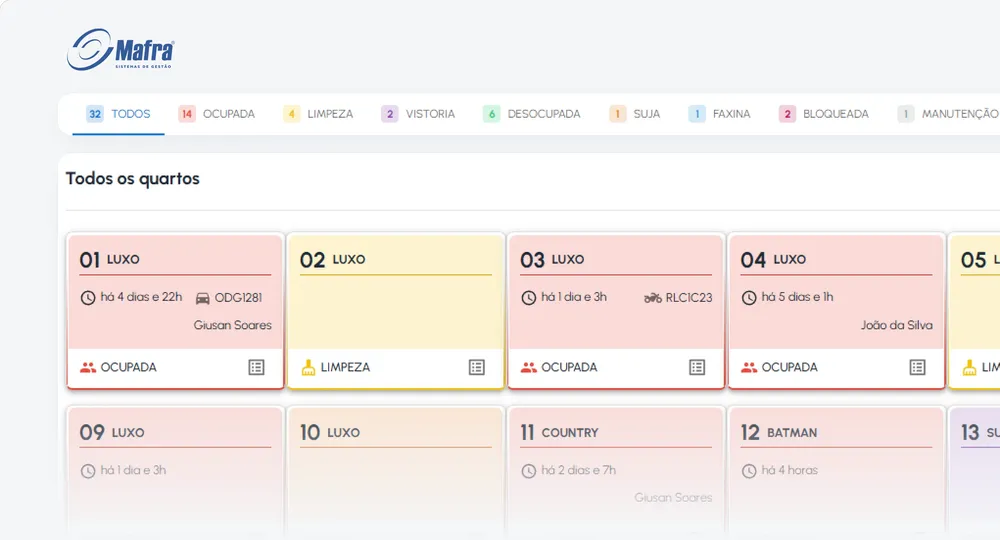Click the clock icon on room 04

point(749,298)
